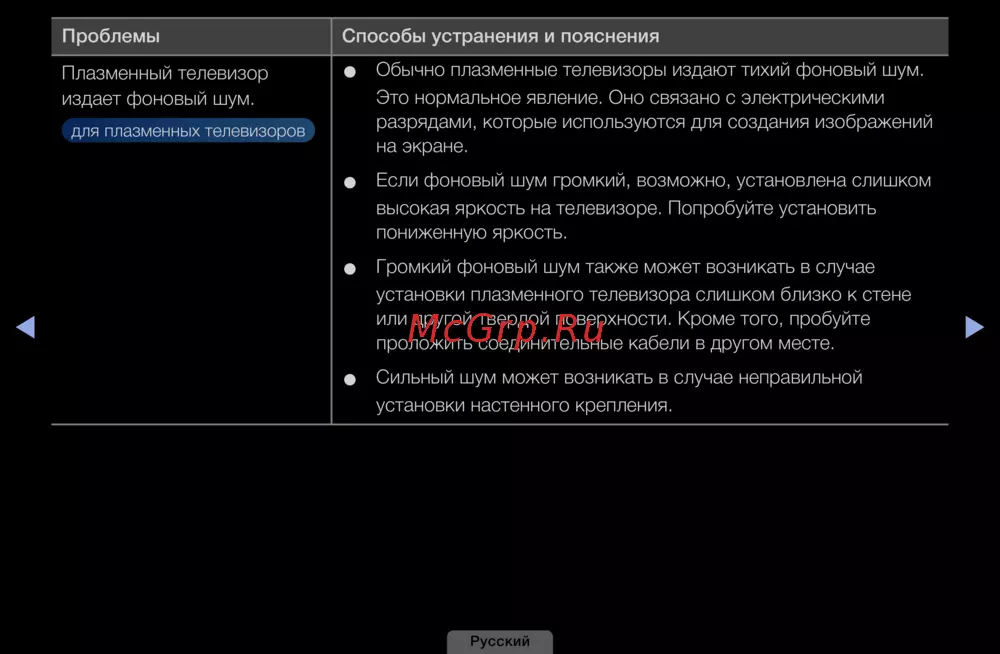Click the 'для плазменных телевизоров' badge
This screenshot has width=1000, height=654.
(188, 131)
